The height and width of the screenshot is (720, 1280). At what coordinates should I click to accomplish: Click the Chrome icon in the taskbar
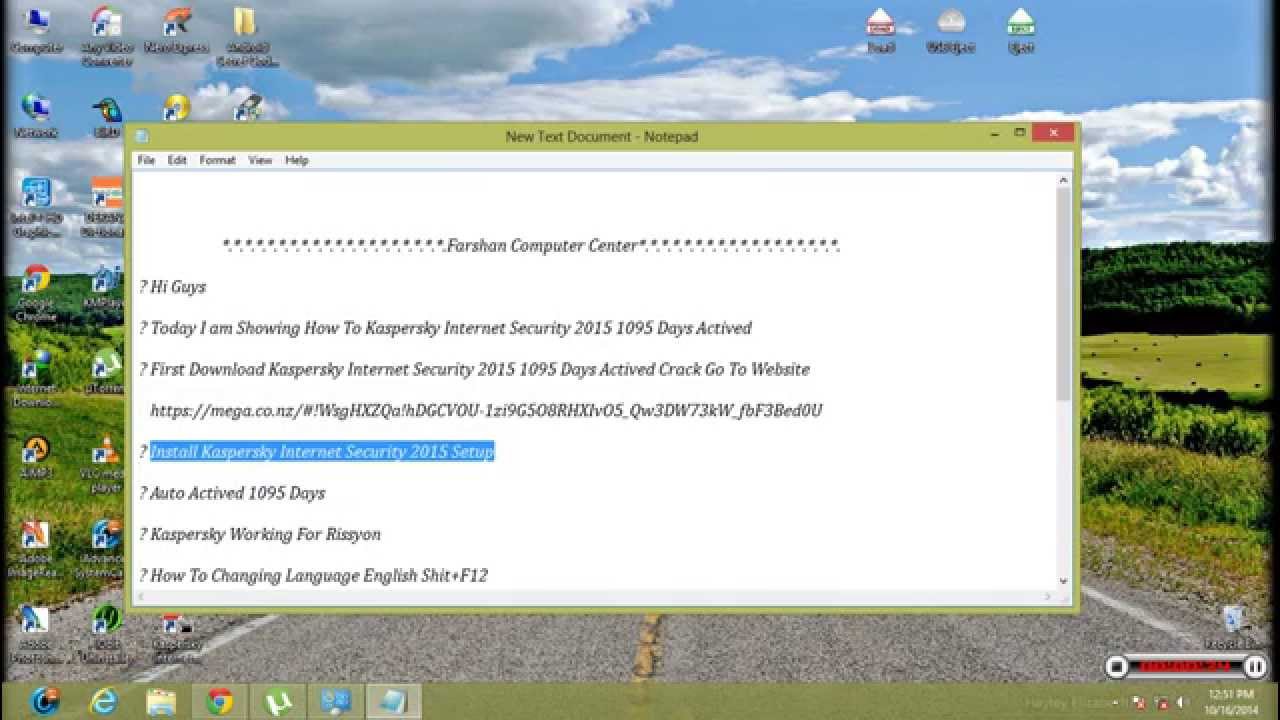(x=219, y=701)
